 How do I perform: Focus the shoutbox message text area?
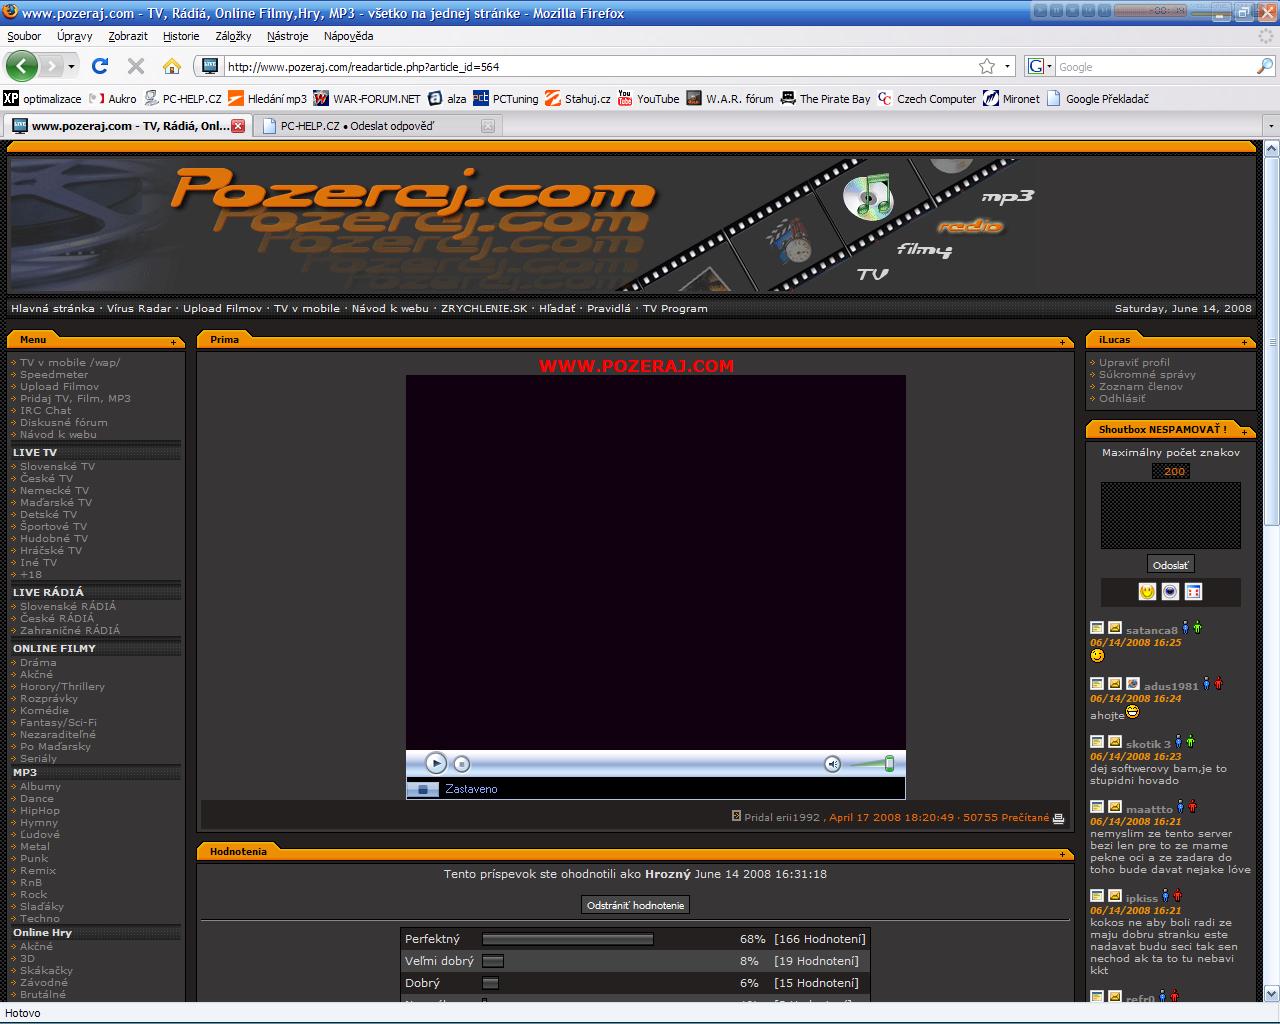(1170, 516)
